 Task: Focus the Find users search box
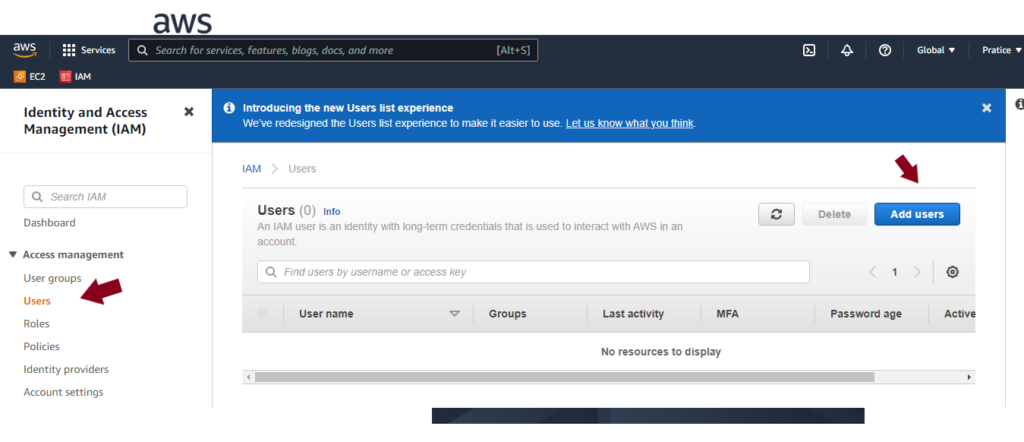click(x=533, y=272)
